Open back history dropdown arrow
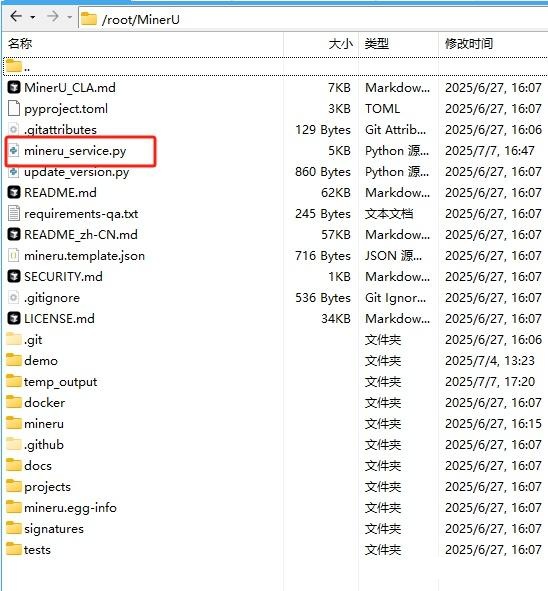This screenshot has width=548, height=591. pos(33,17)
